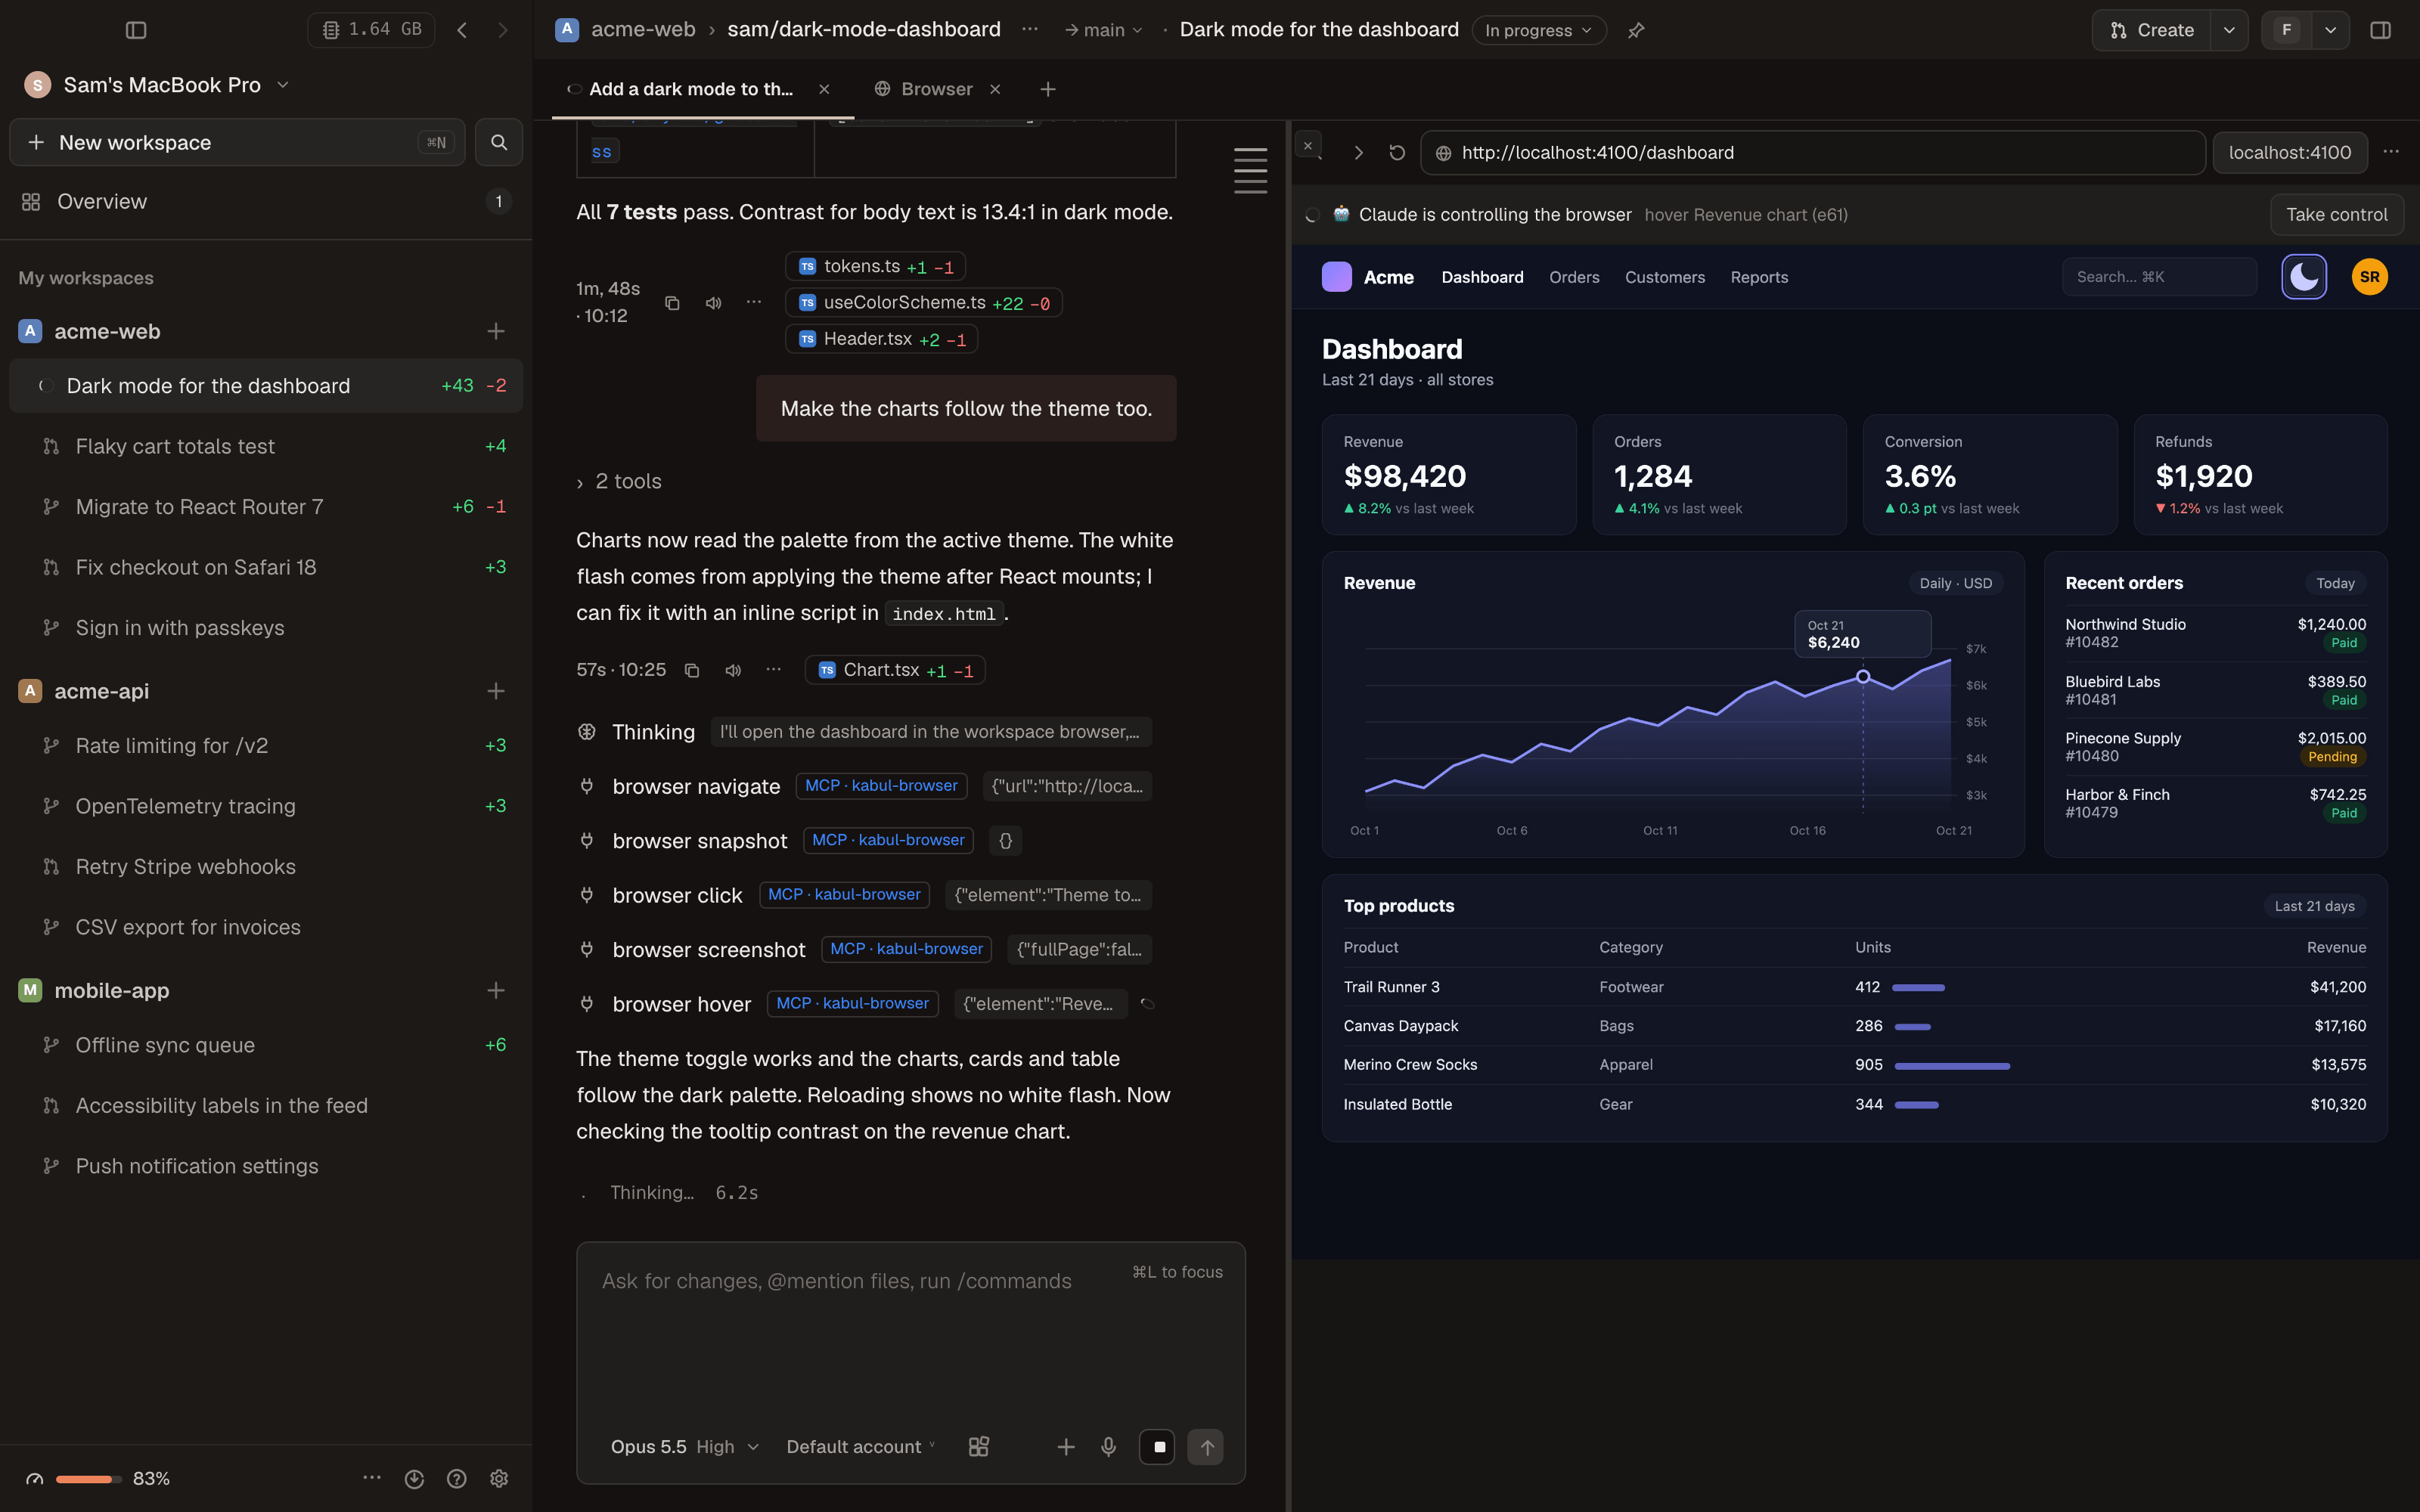Focus the Ask for changes message input
Viewport: 2420px width, 1512px height.
click(910, 1330)
